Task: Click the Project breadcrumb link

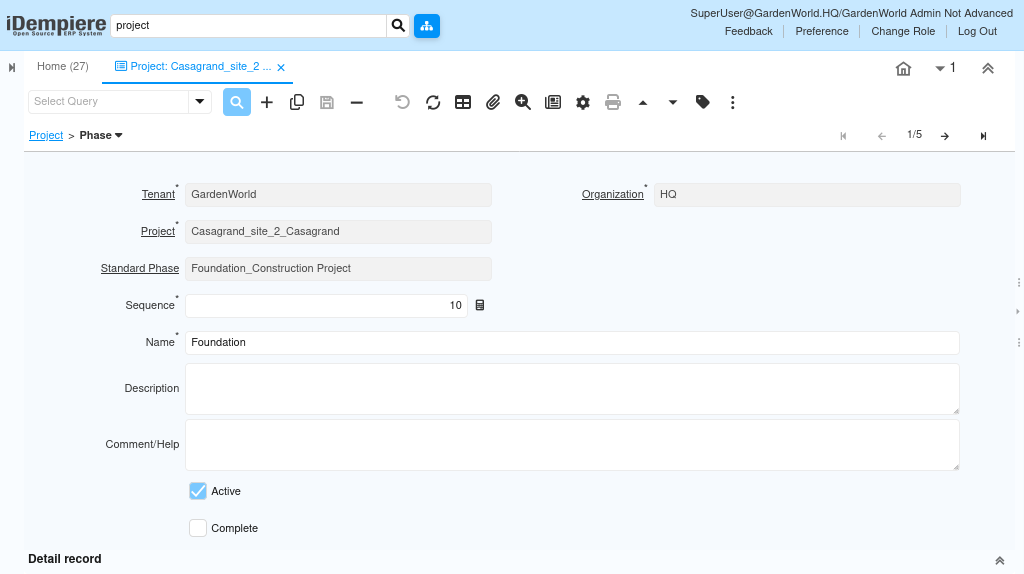Action: (46, 135)
